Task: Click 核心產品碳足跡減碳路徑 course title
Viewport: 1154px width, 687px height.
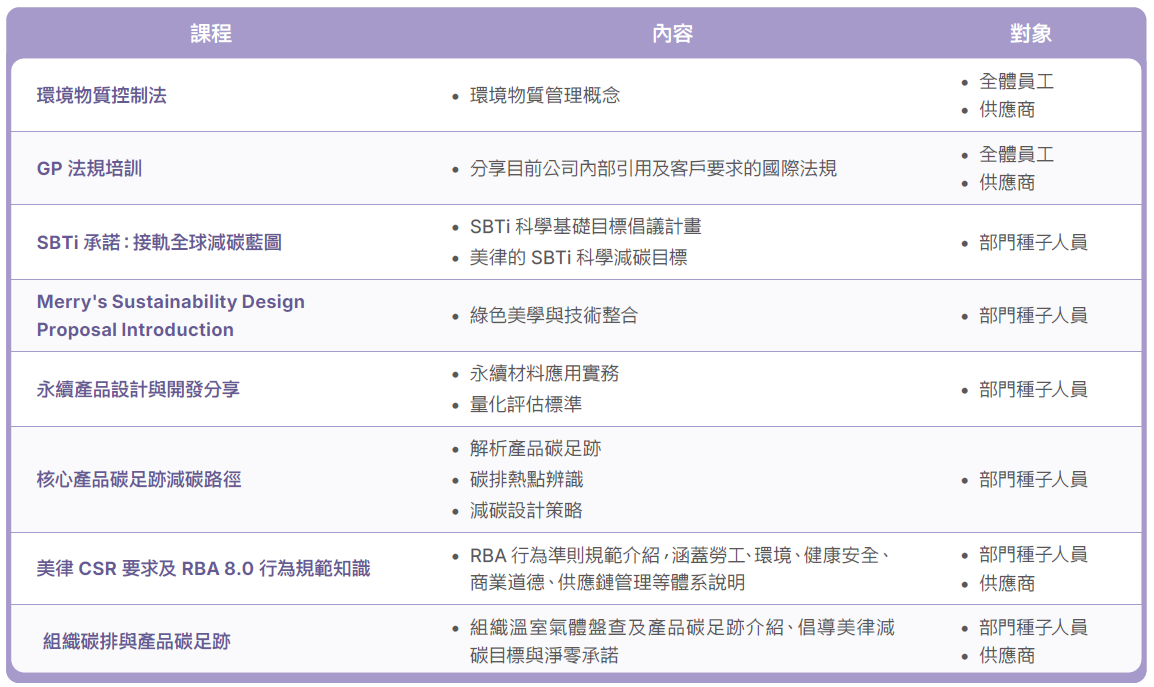Action: 139,479
